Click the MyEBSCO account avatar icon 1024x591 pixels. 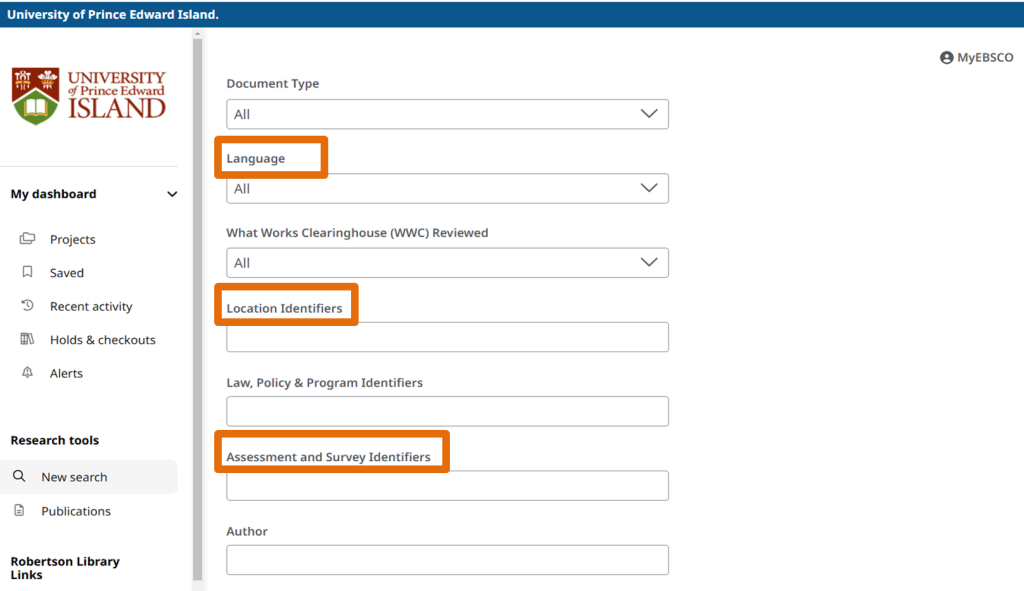click(946, 57)
